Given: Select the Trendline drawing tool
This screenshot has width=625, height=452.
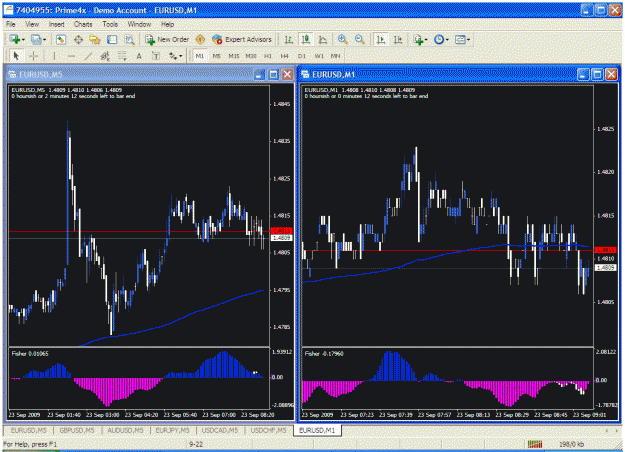Looking at the screenshot, I should (x=88, y=56).
